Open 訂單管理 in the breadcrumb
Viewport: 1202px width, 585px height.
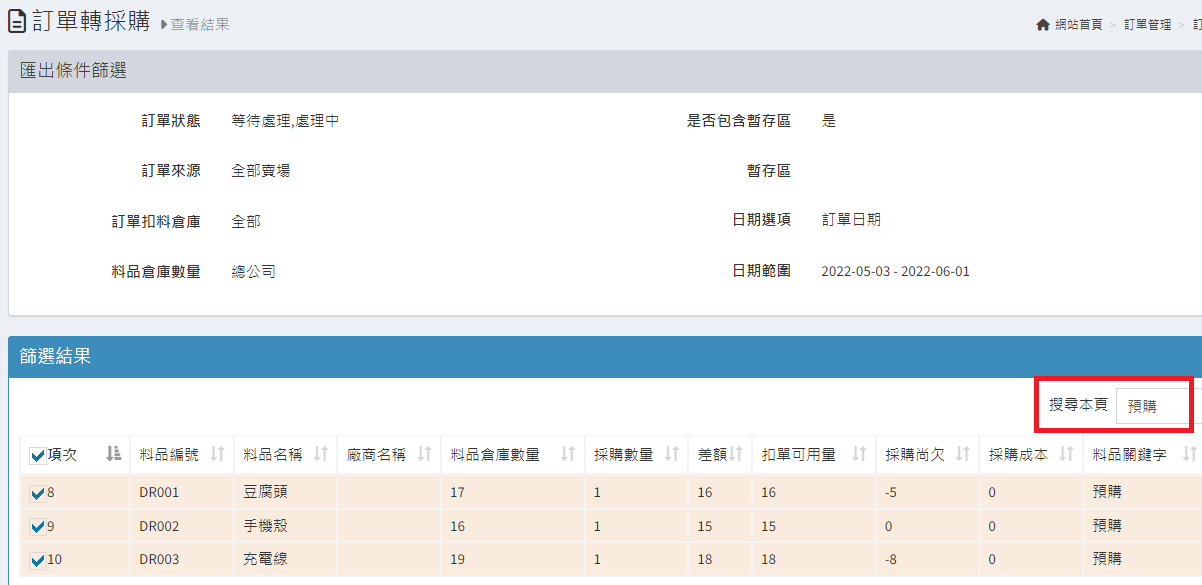click(1147, 24)
